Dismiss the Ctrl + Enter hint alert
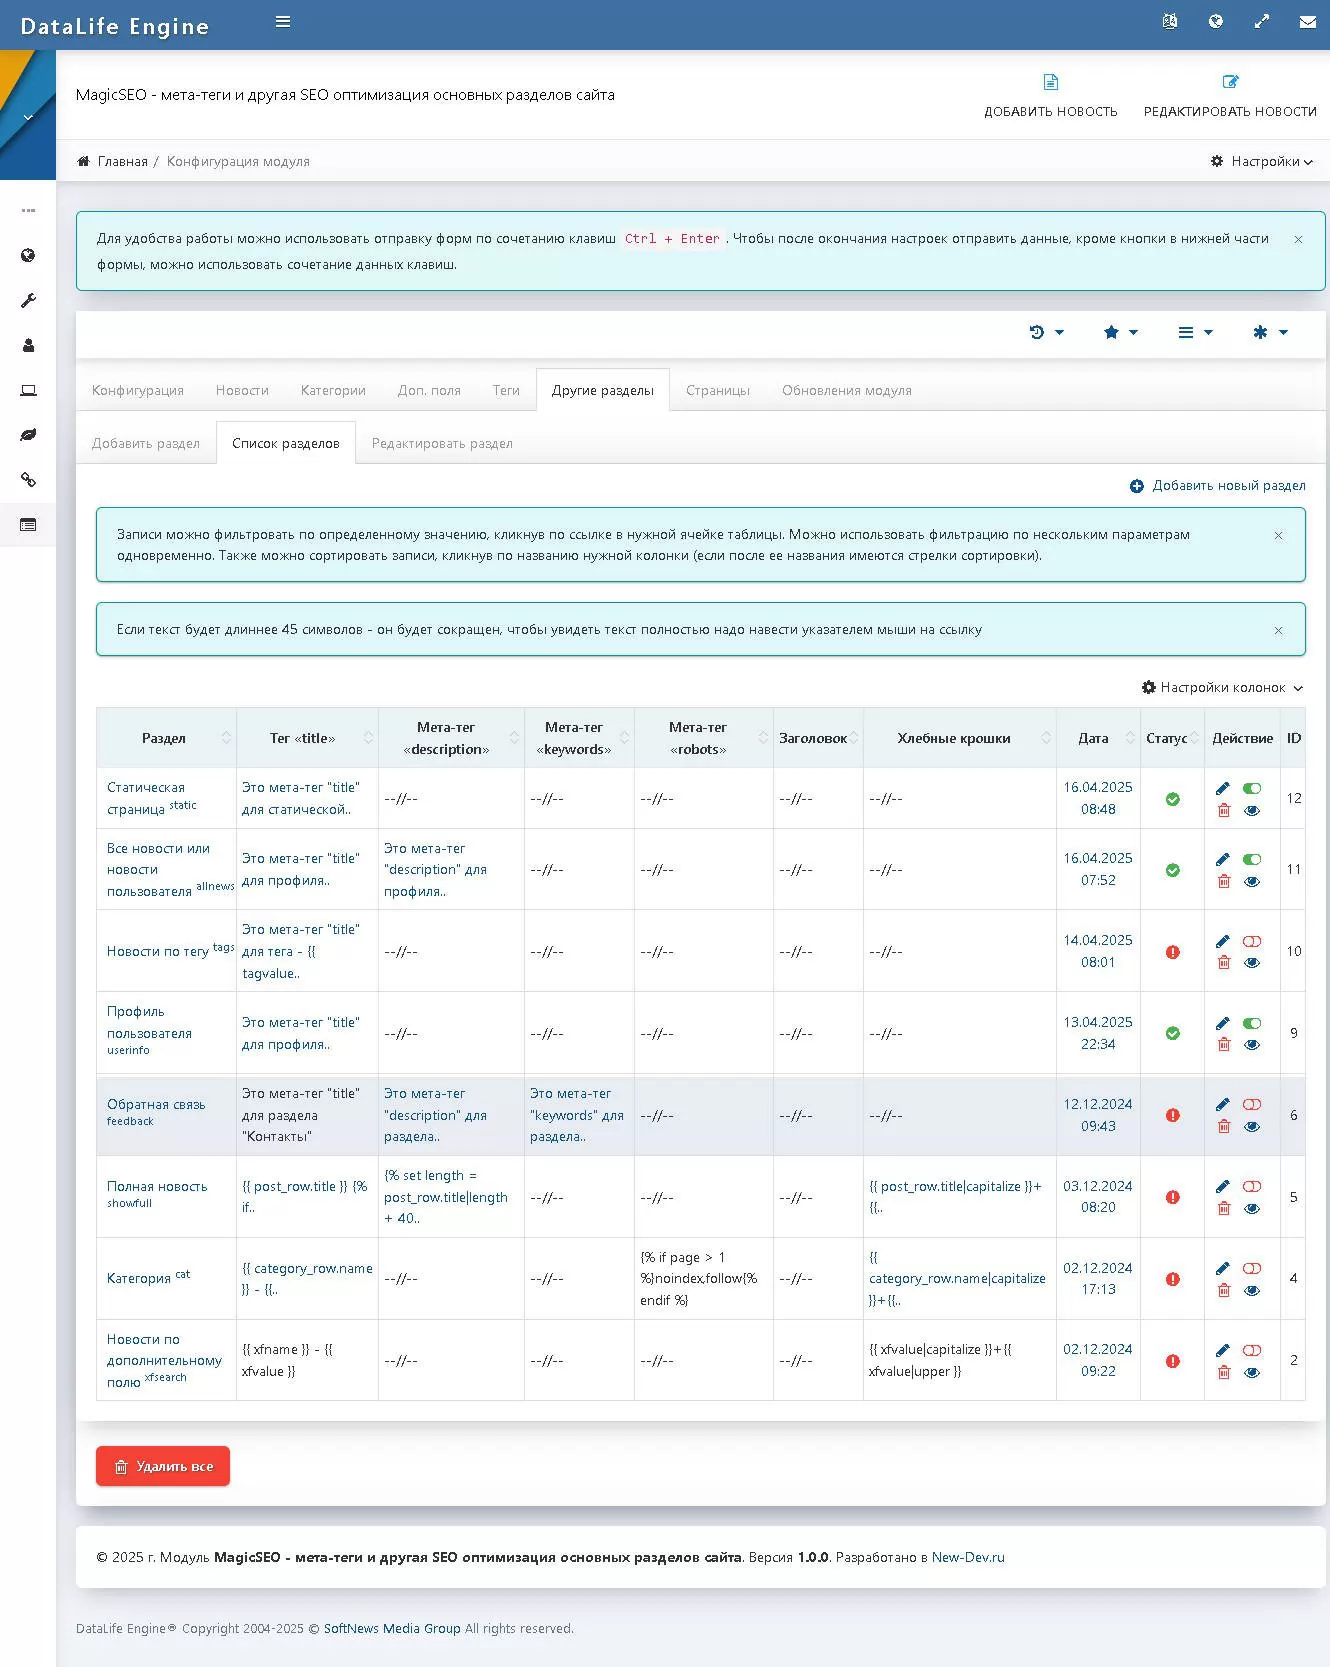1330x1667 pixels. point(1298,239)
